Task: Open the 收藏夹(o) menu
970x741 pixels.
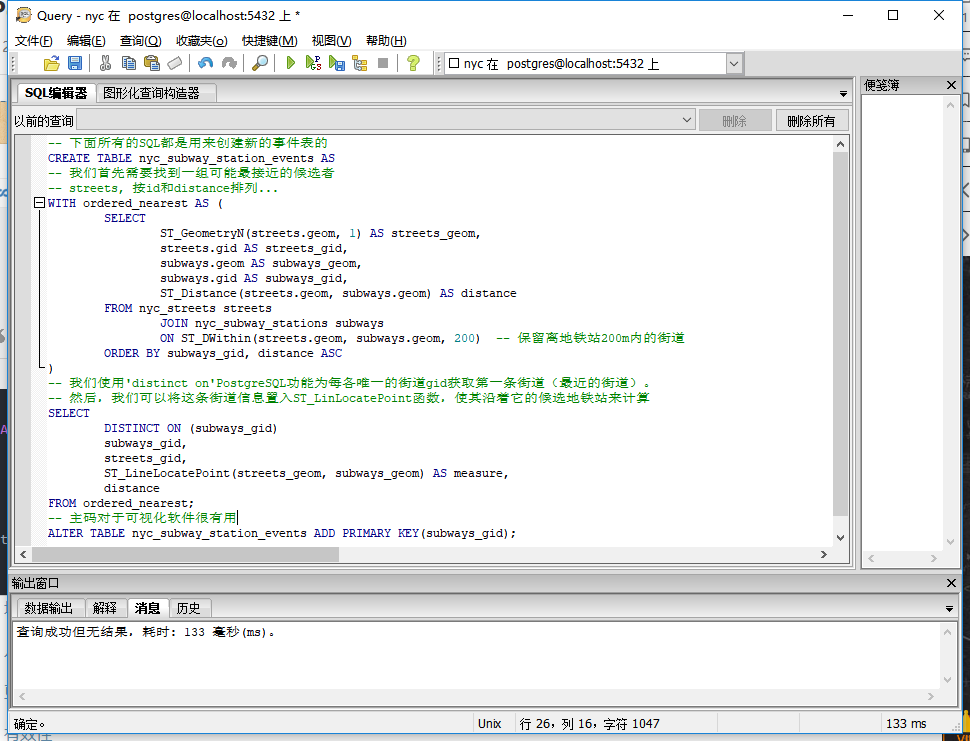Action: (x=202, y=41)
